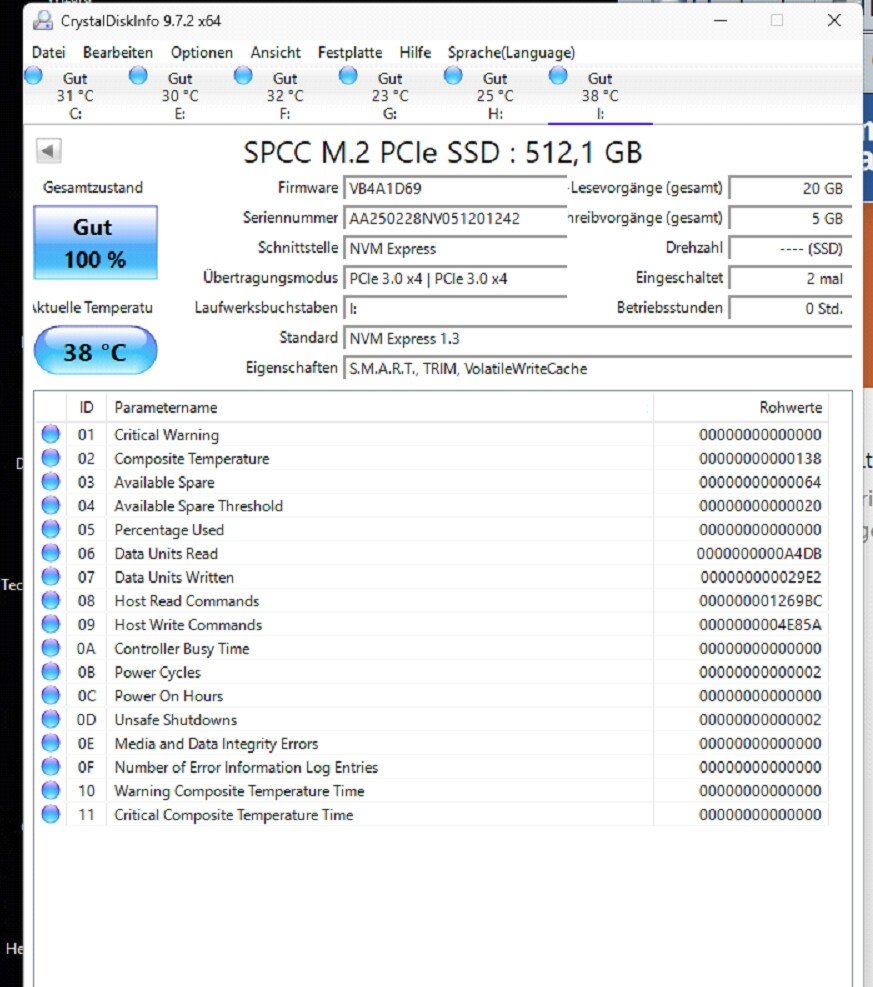Select the Percentage Used parameter name
This screenshot has width=873, height=987.
coord(169,530)
